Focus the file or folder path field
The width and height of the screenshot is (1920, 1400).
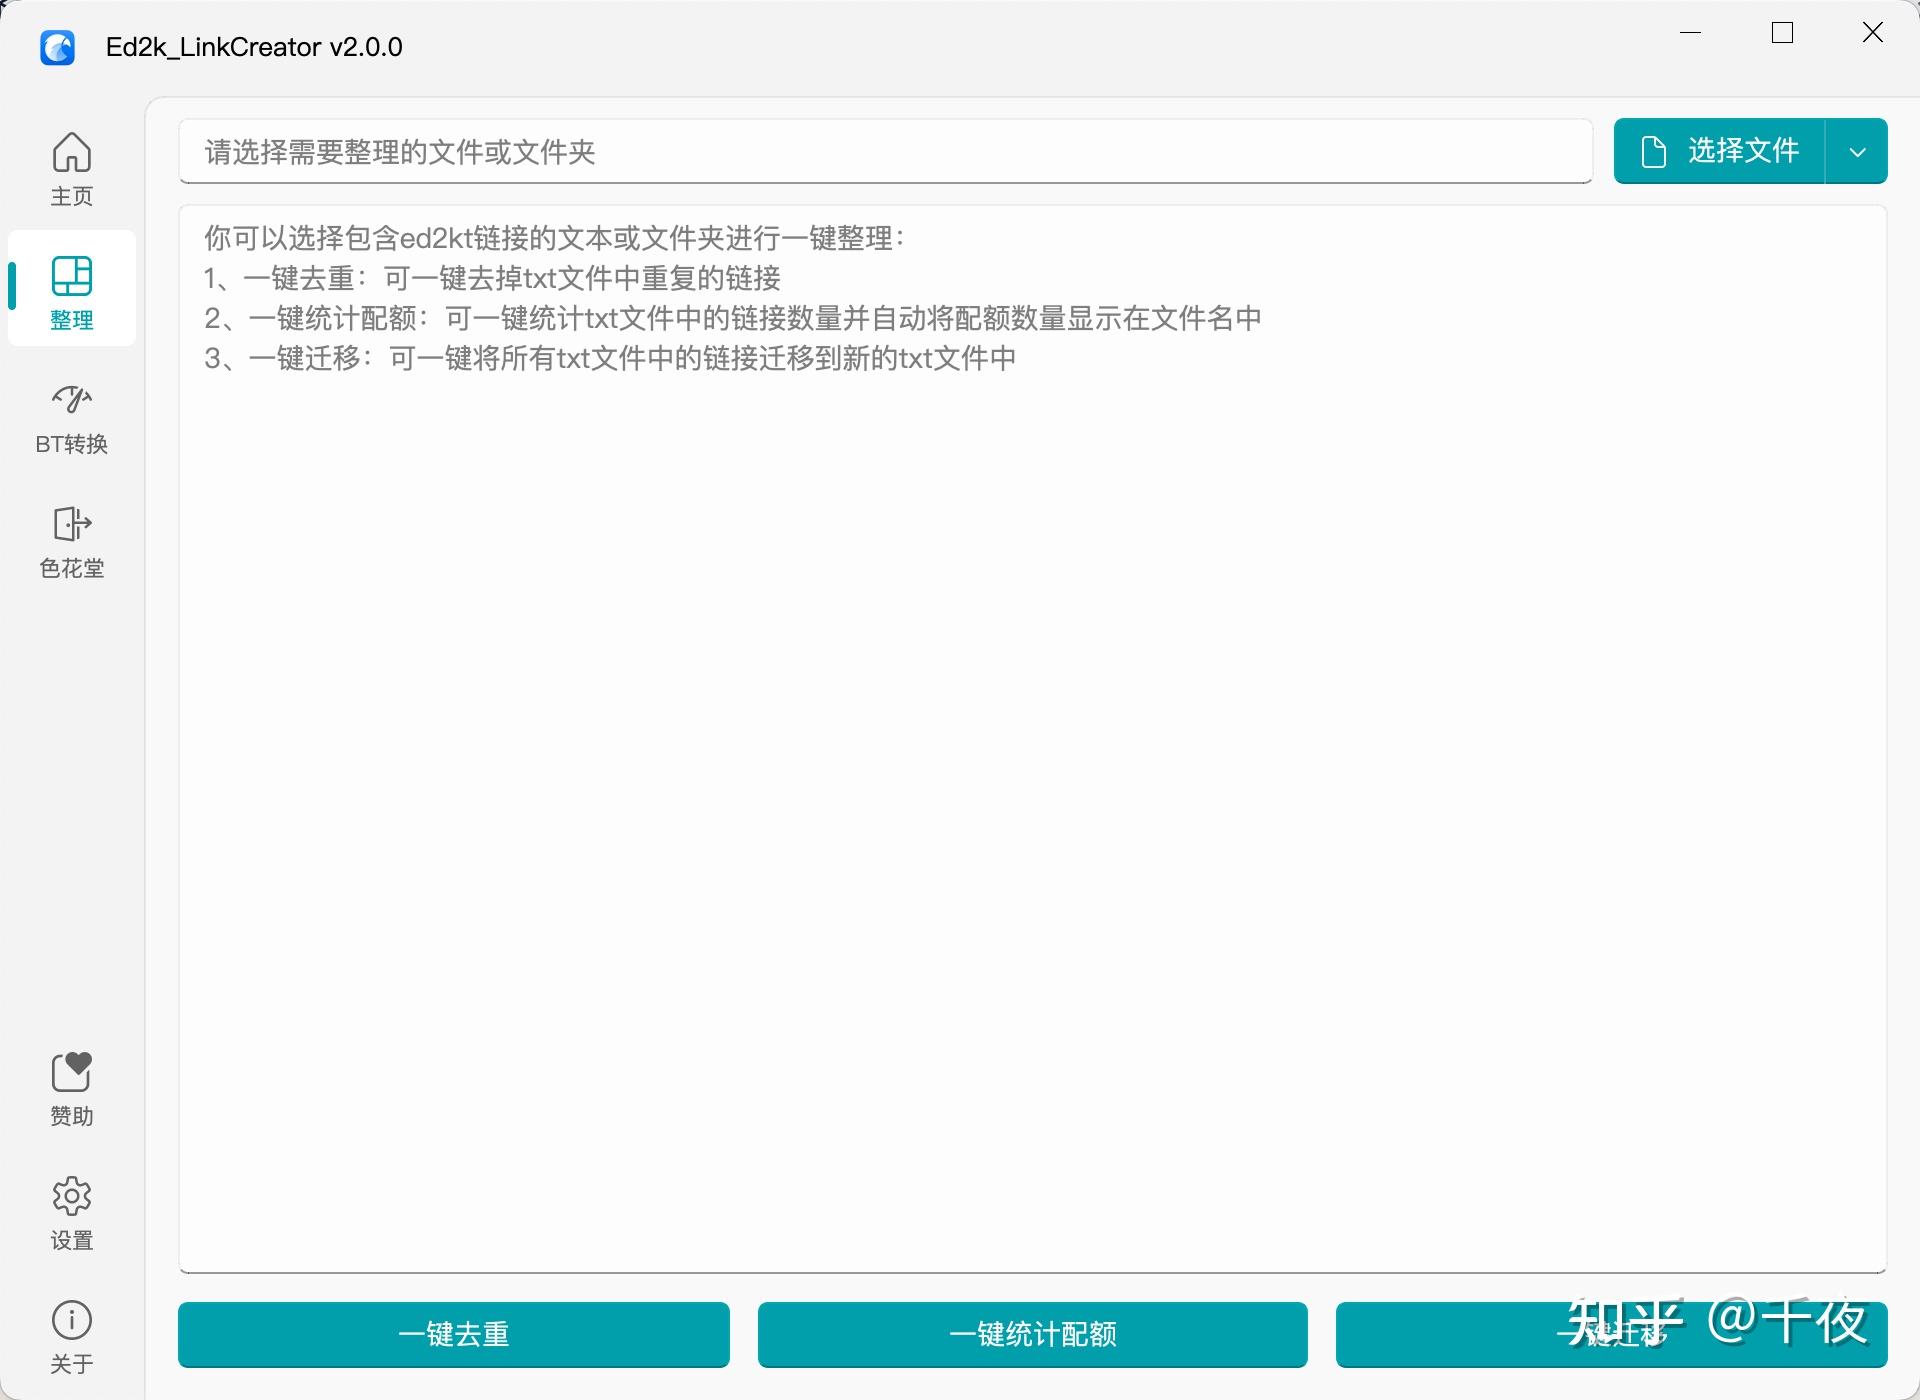point(886,151)
